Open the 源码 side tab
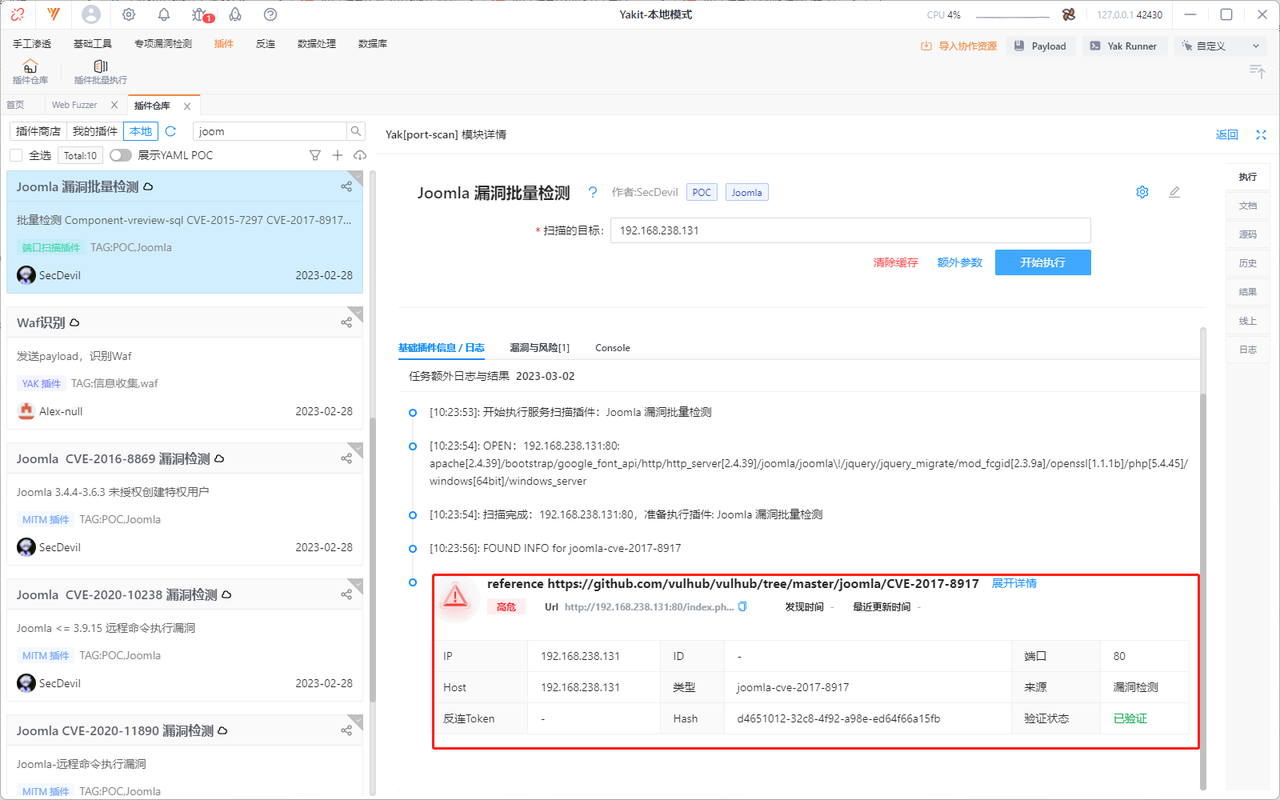The width and height of the screenshot is (1280, 800). click(x=1247, y=235)
